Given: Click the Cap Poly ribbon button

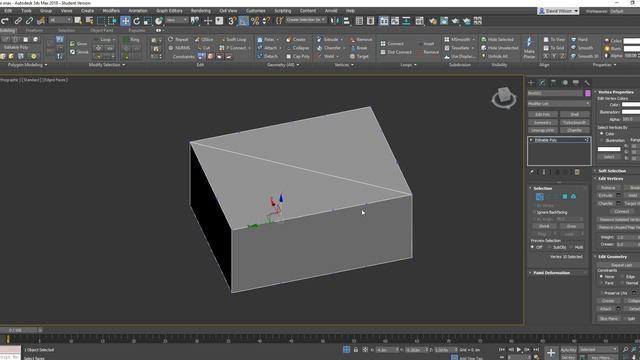Looking at the screenshot, I should (298, 56).
